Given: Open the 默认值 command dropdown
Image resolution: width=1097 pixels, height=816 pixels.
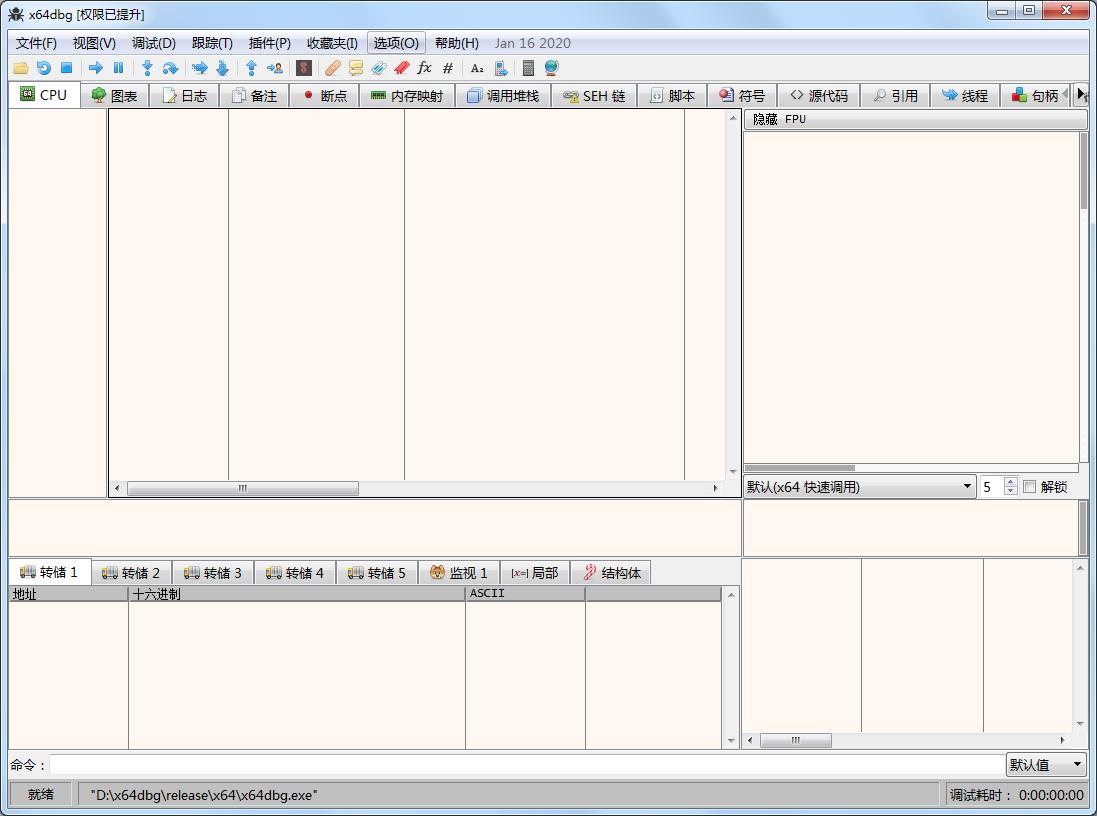Looking at the screenshot, I should click(1045, 765).
